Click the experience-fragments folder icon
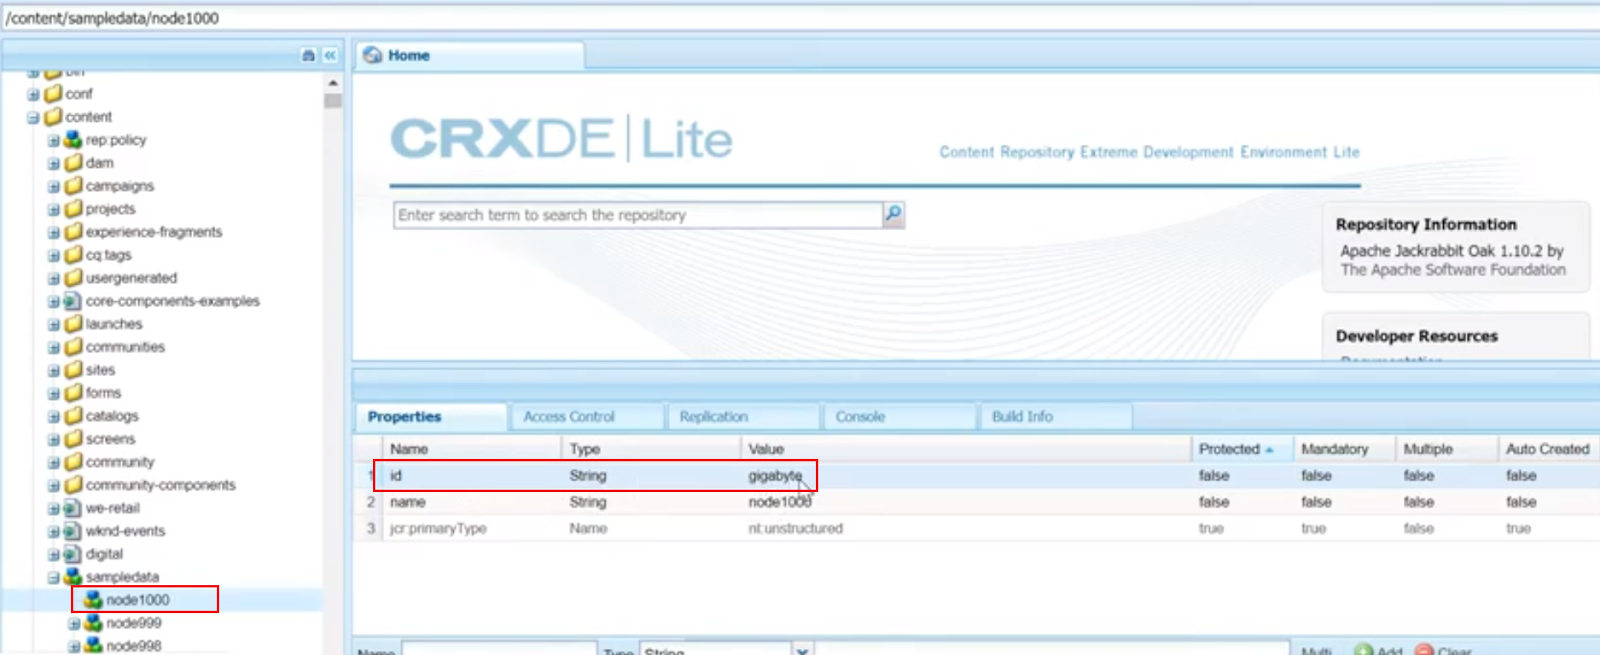1600x655 pixels. pyautogui.click(x=74, y=231)
